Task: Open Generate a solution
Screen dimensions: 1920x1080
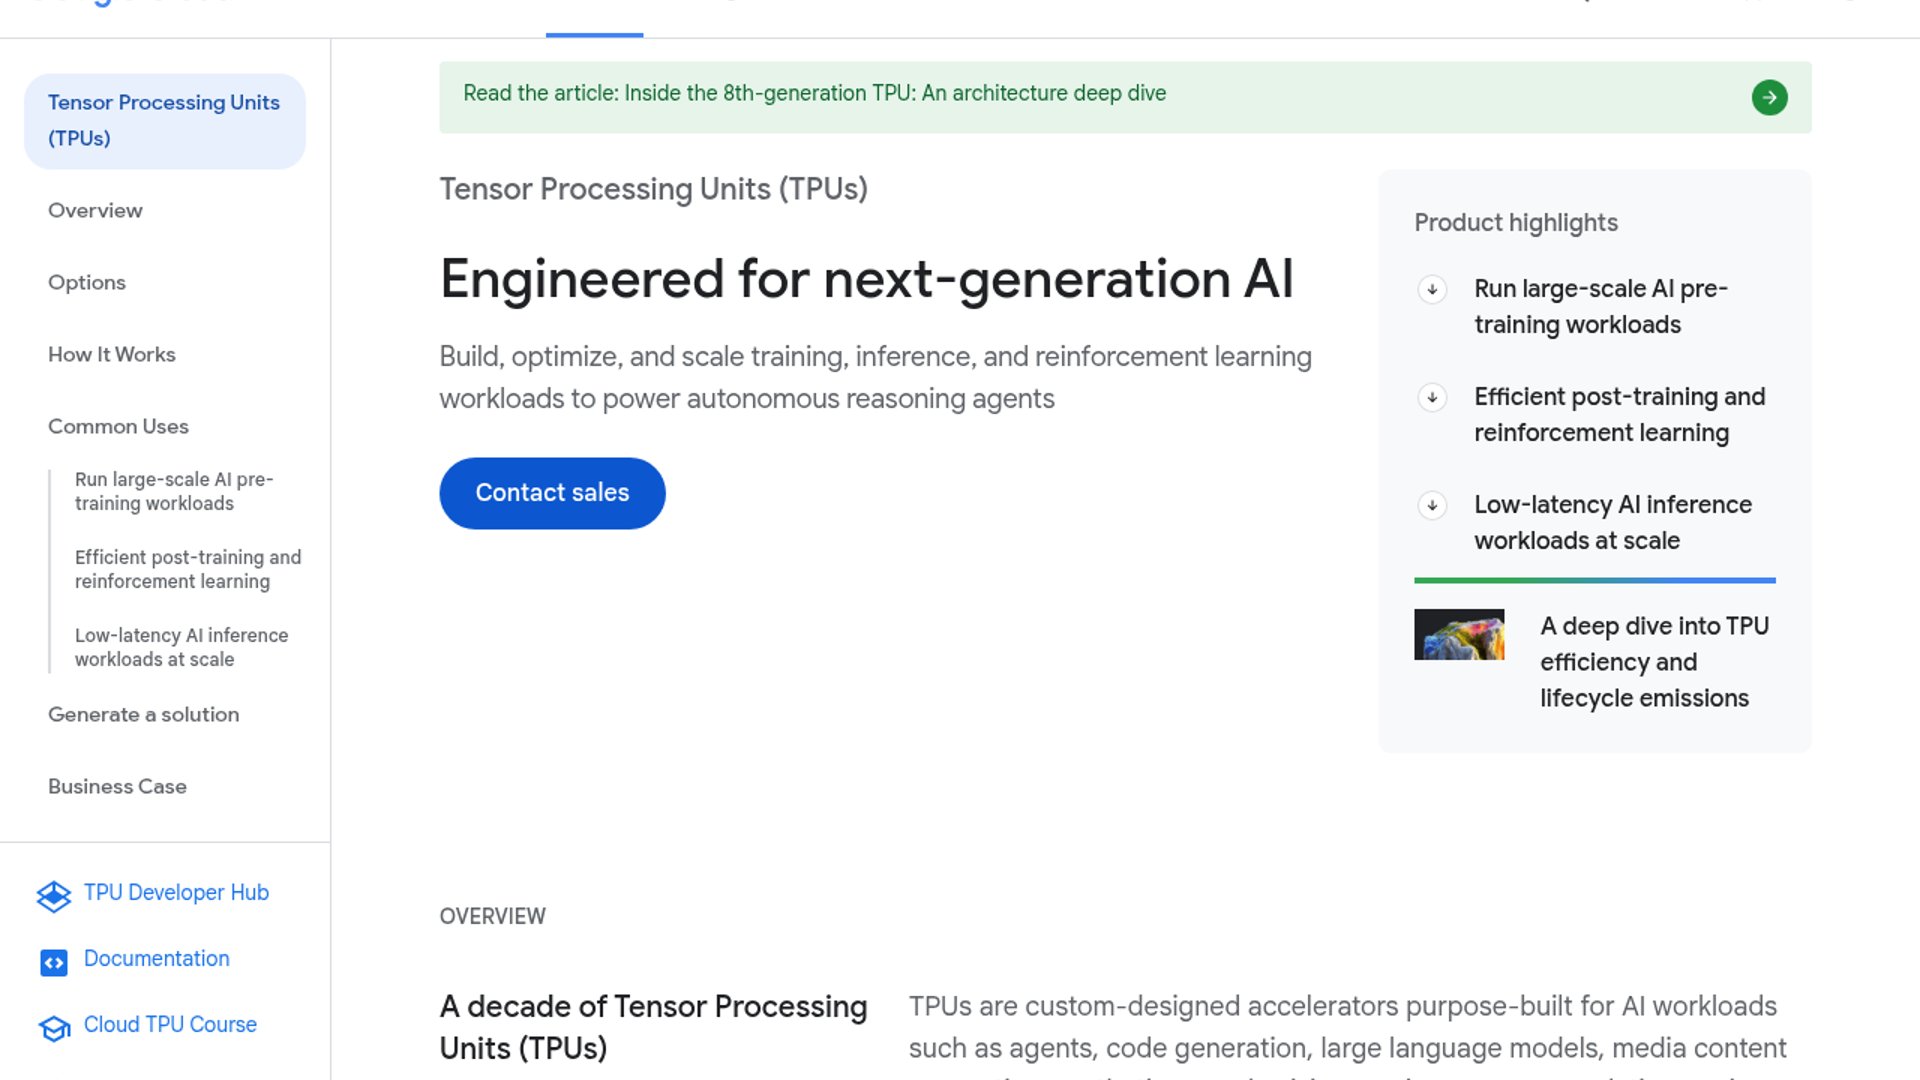Action: [143, 714]
